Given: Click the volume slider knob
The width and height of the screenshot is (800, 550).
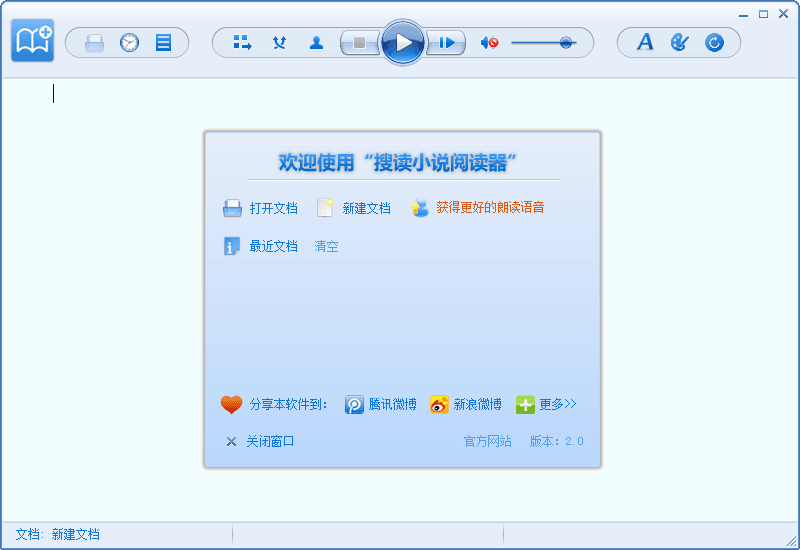Looking at the screenshot, I should (x=565, y=42).
